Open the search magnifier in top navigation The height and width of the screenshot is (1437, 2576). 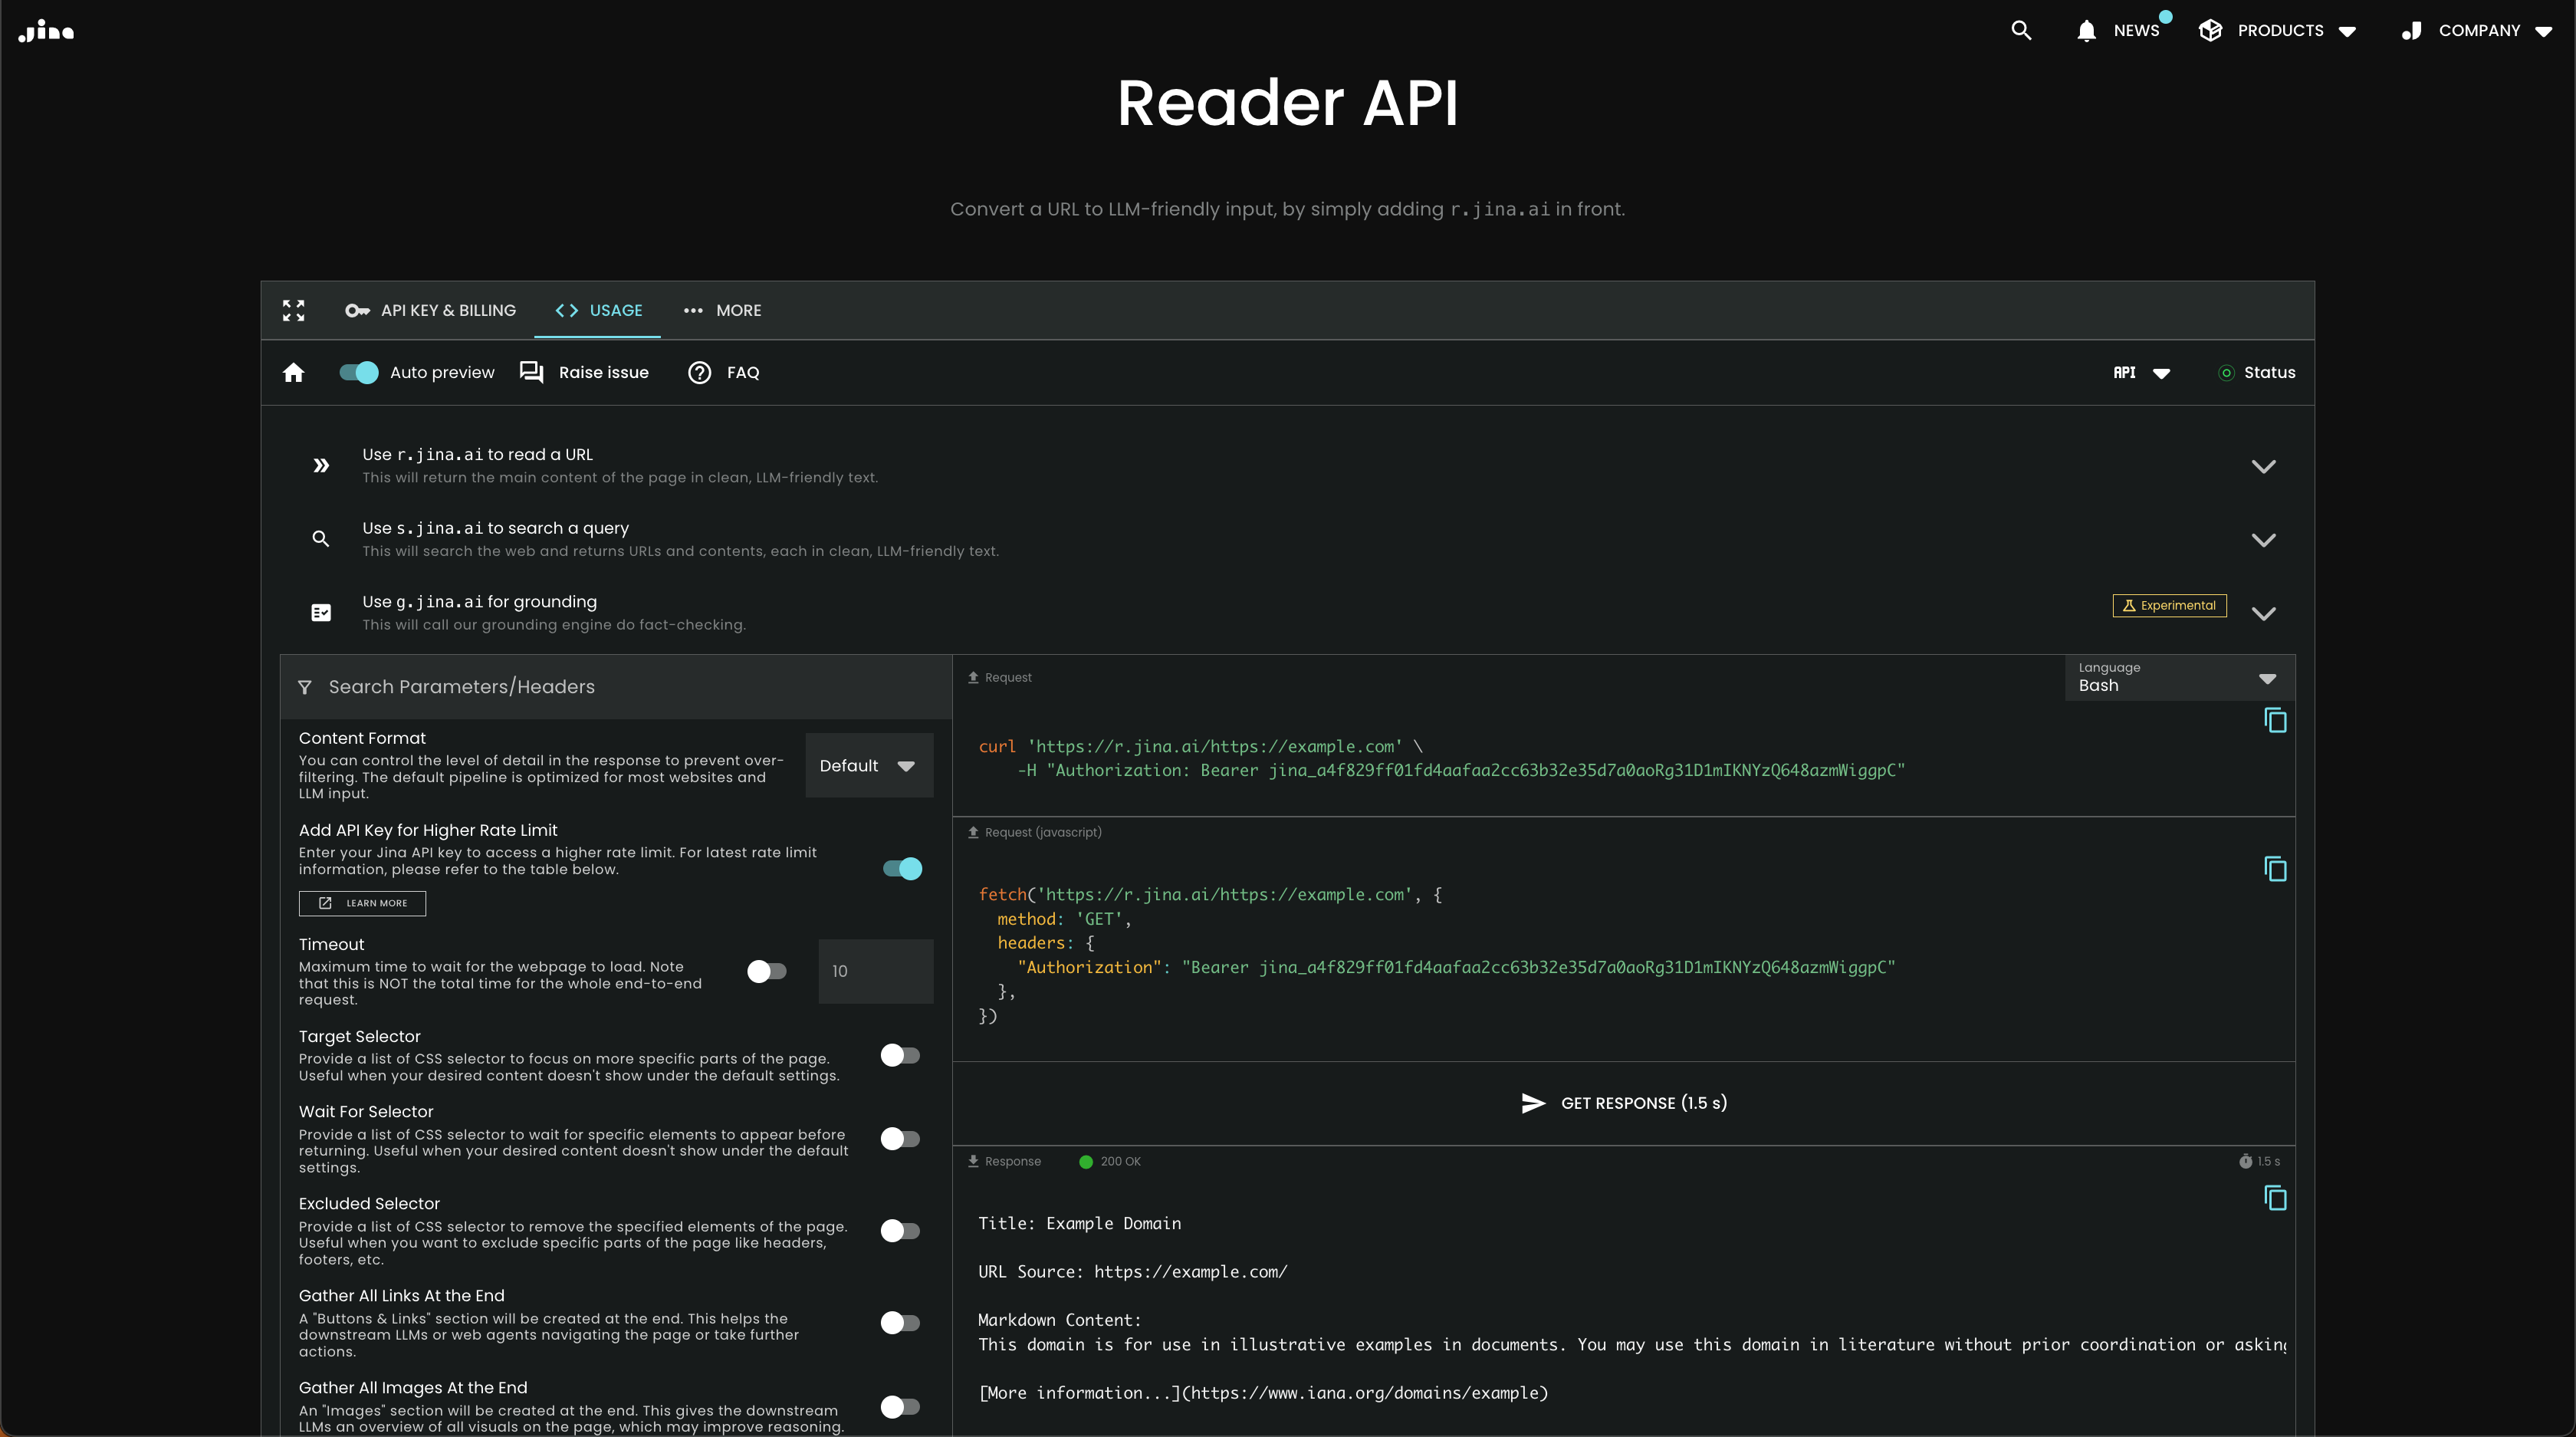2021,30
